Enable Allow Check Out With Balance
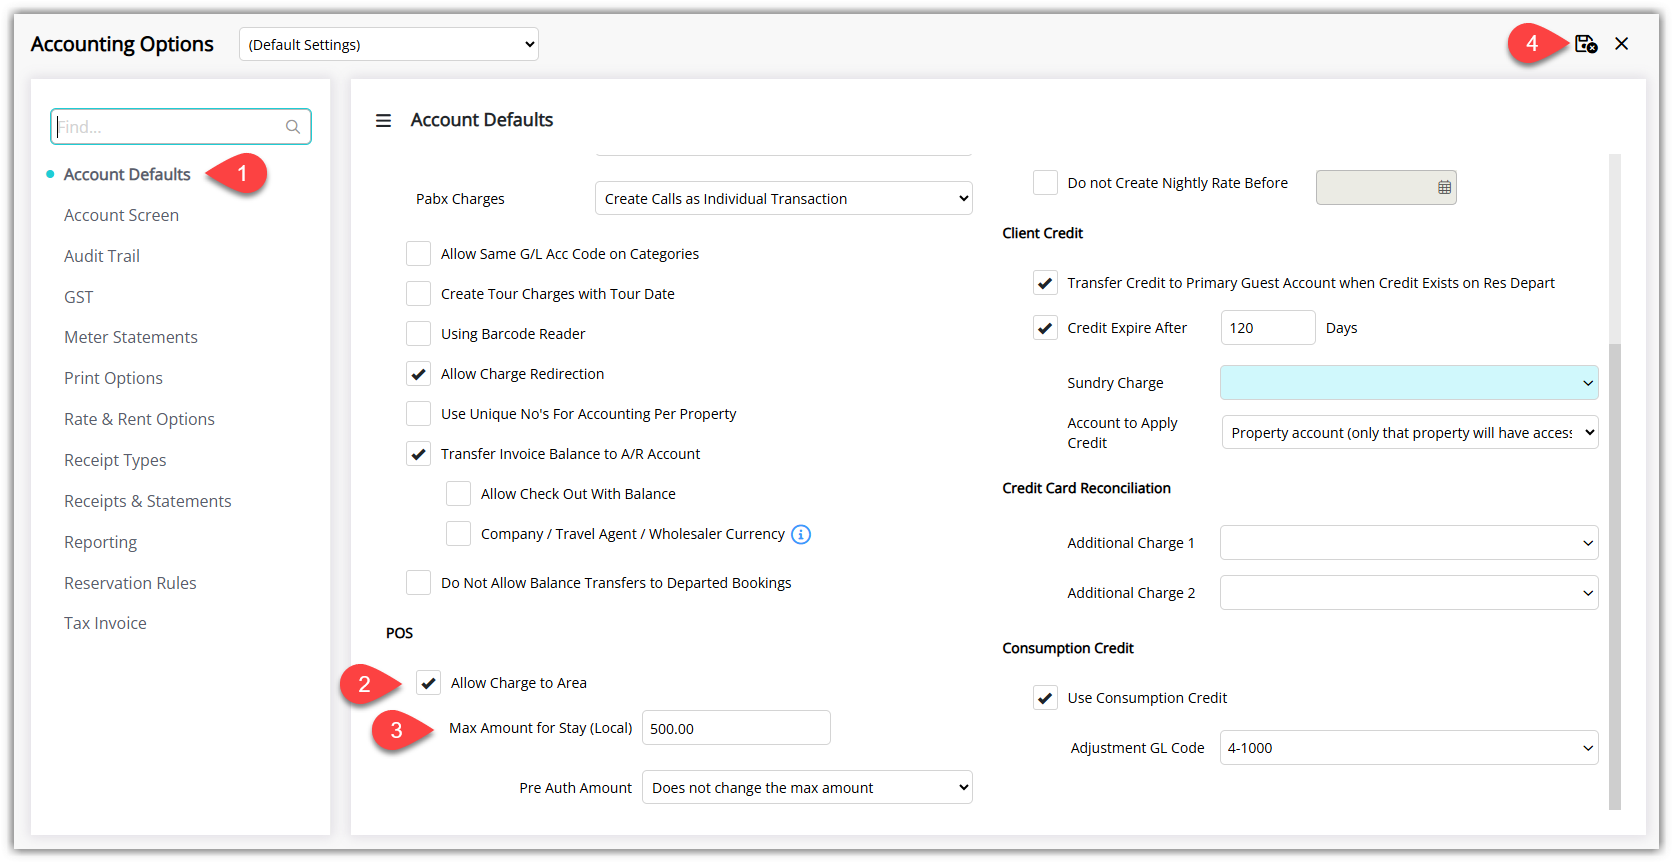The width and height of the screenshot is (1675, 865). click(x=459, y=494)
